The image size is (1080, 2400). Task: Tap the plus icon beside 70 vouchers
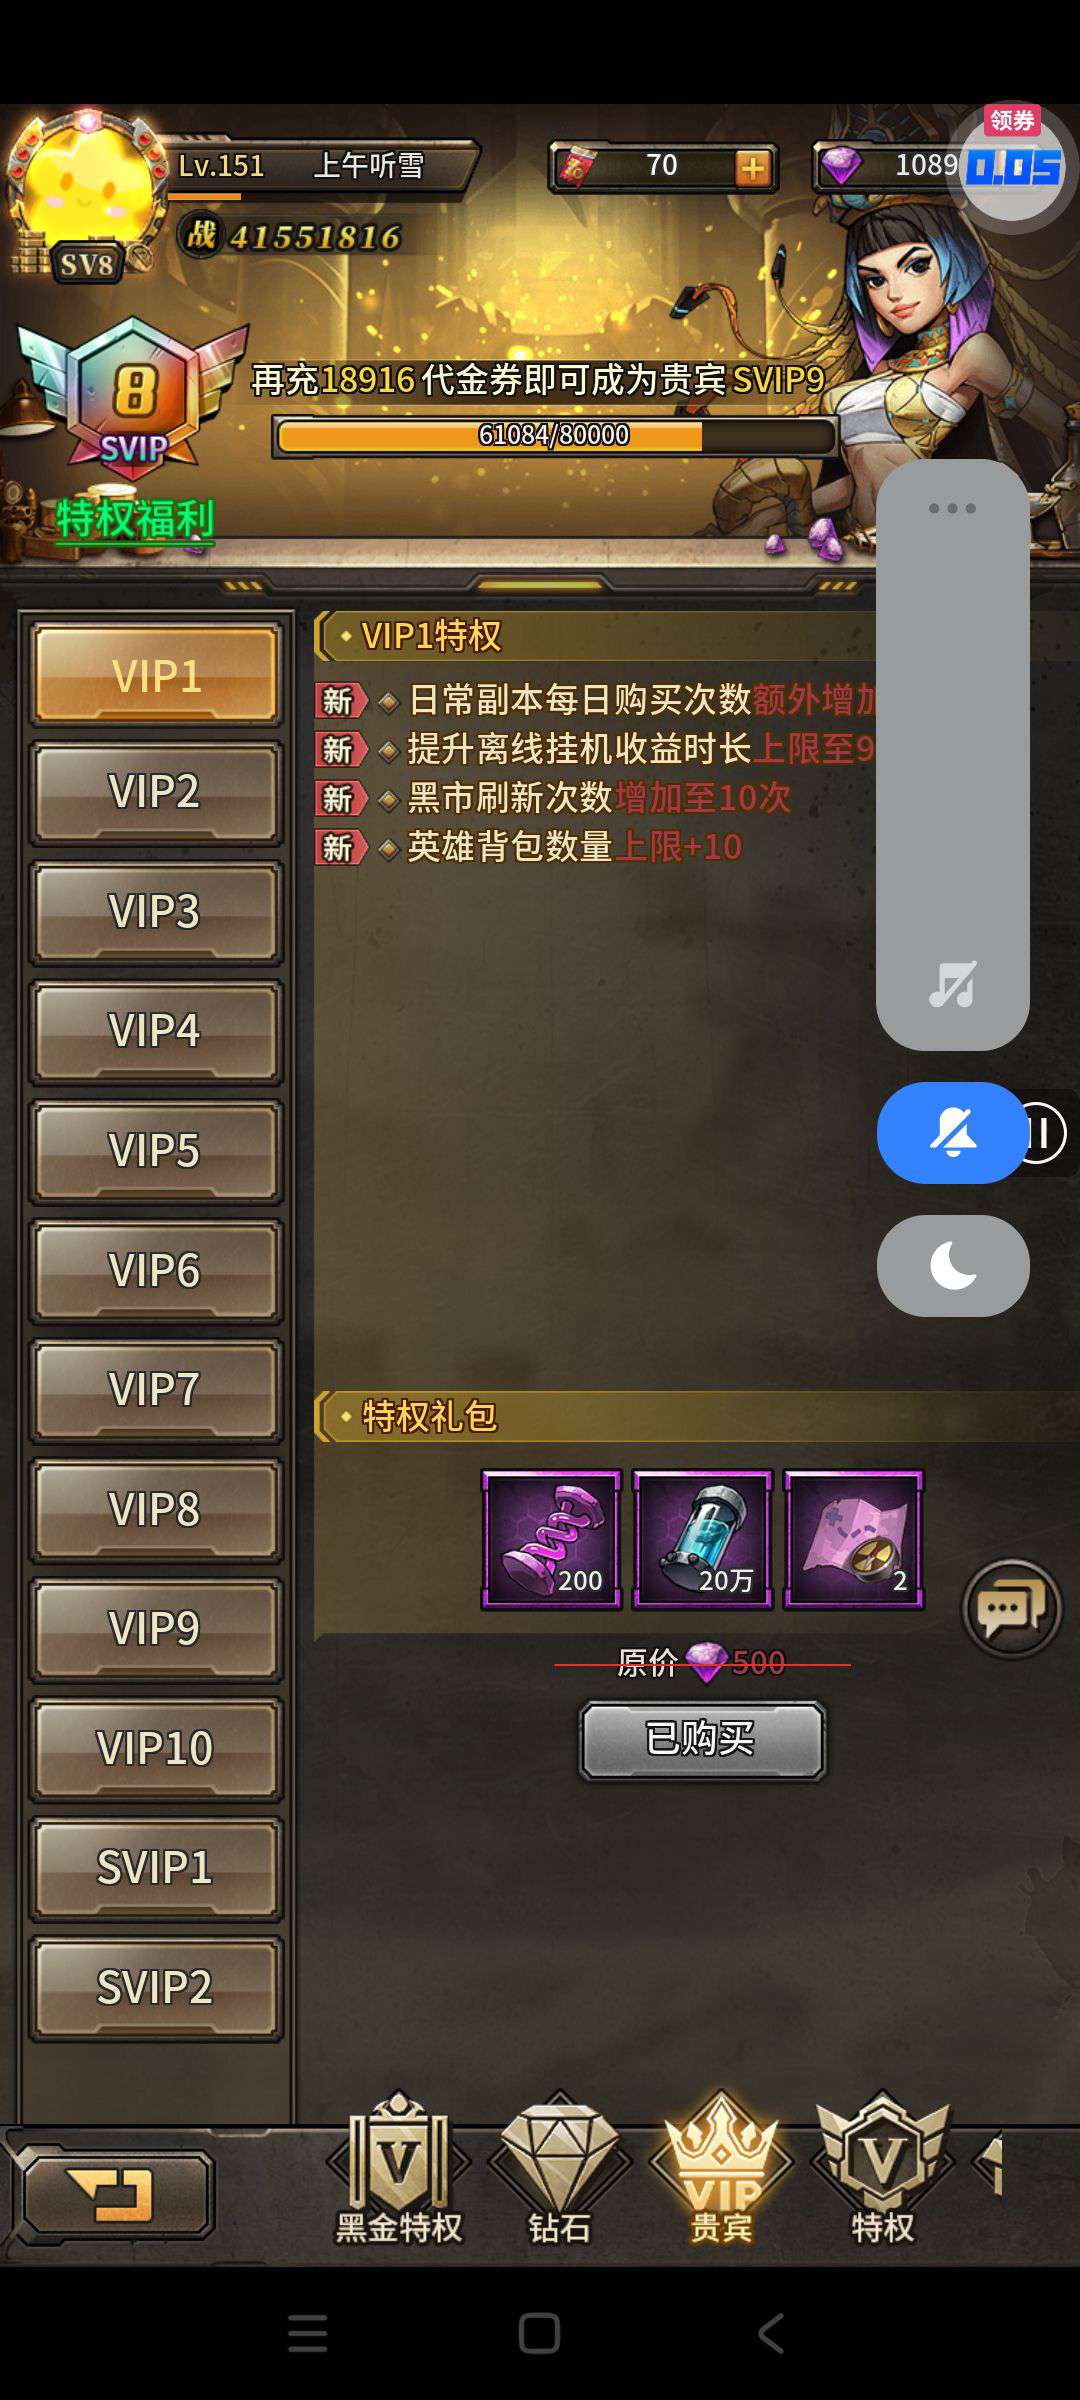pyautogui.click(x=753, y=168)
